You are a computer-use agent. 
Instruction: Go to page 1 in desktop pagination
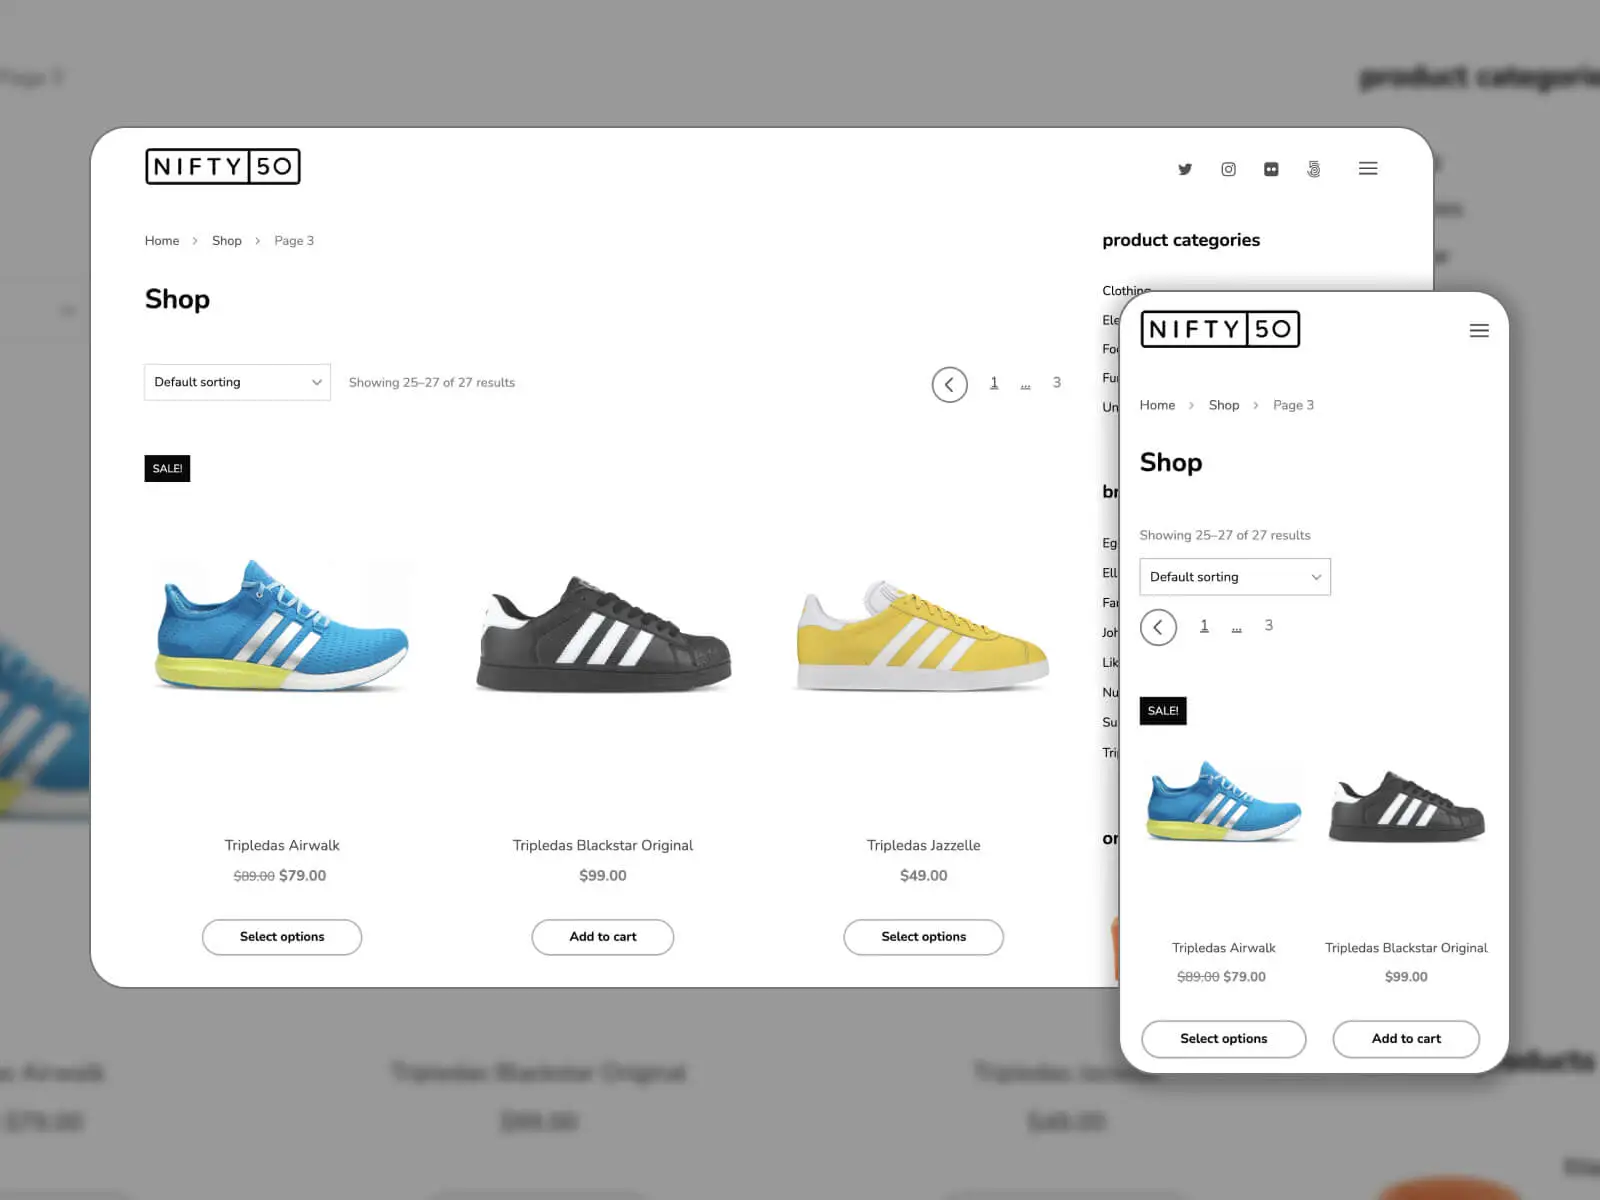994,383
